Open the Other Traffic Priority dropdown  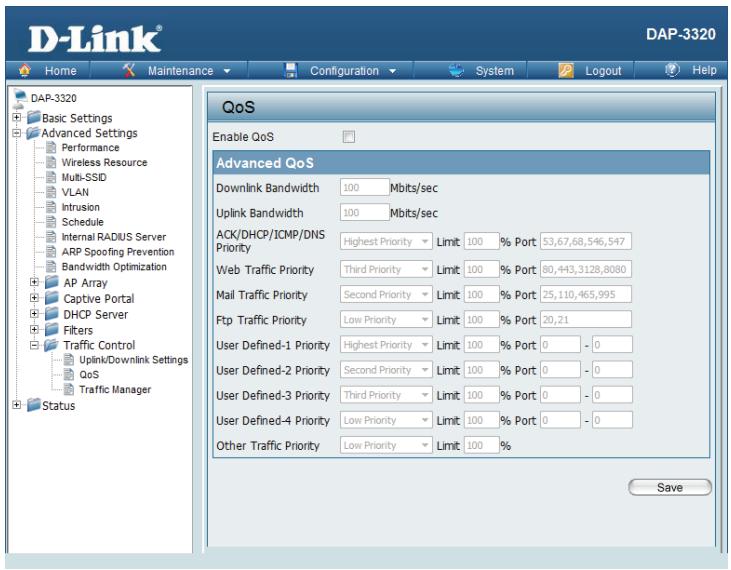(386, 446)
